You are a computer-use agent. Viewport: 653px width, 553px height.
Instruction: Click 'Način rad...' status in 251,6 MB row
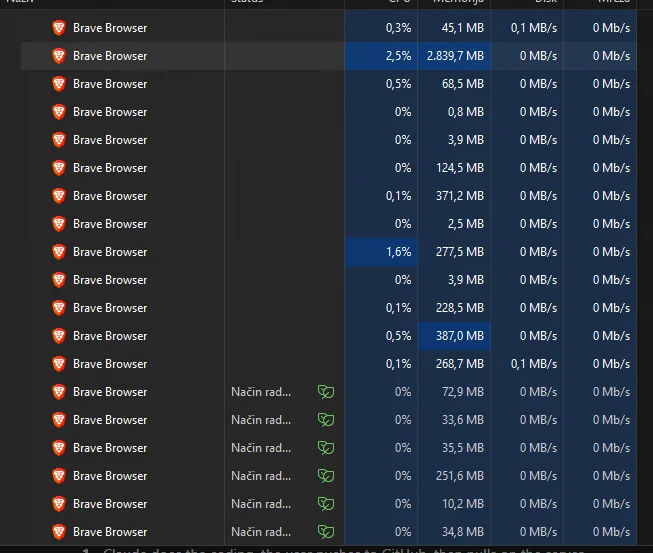tap(261, 476)
